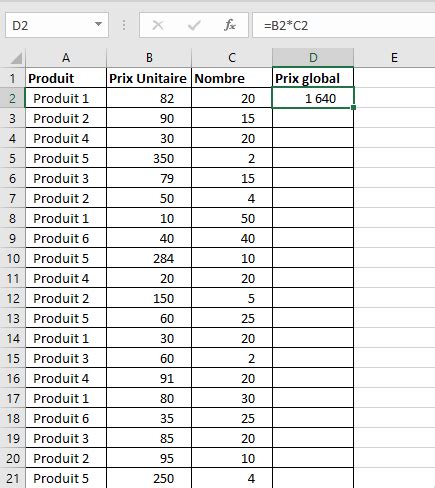Click the formula bar text =B2*C2
This screenshot has width=435, height=488.
286,26
